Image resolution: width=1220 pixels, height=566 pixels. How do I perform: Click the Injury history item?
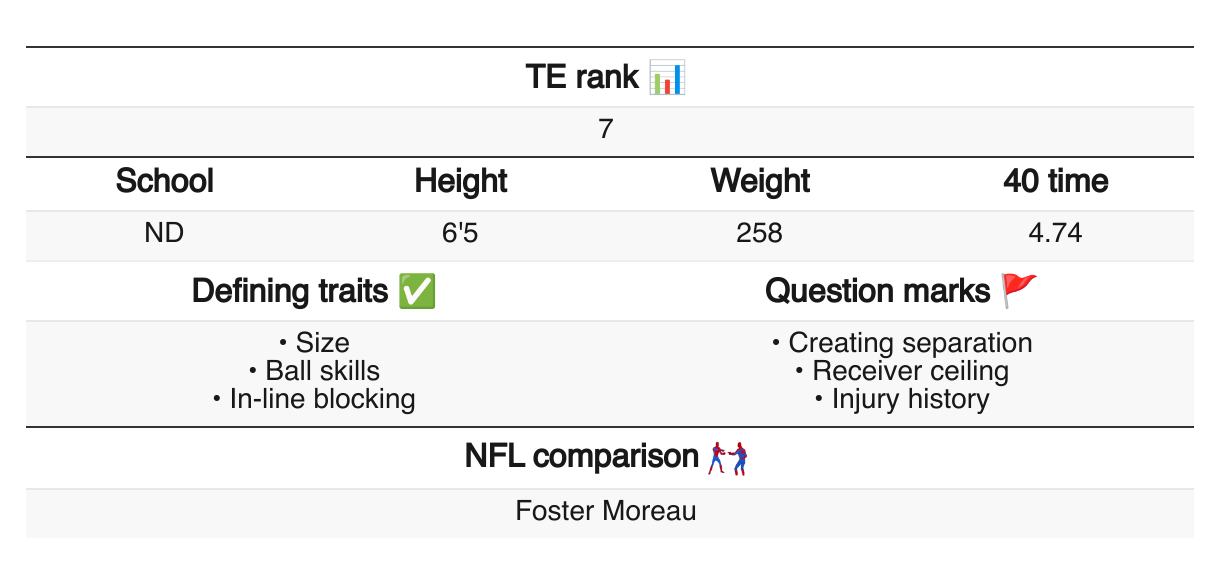pos(910,399)
